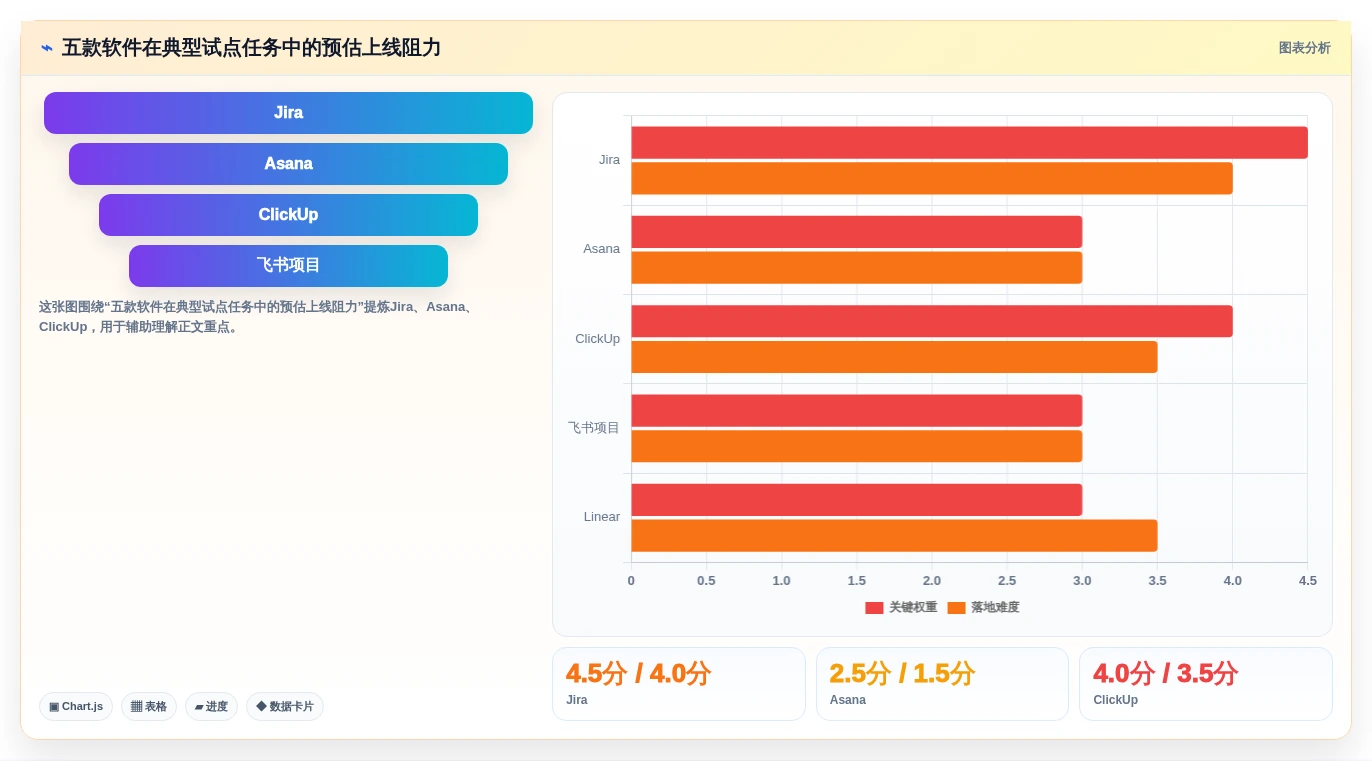Click Linear's orange bar in chart
Image resolution: width=1372 pixels, height=761 pixels.
coord(894,536)
